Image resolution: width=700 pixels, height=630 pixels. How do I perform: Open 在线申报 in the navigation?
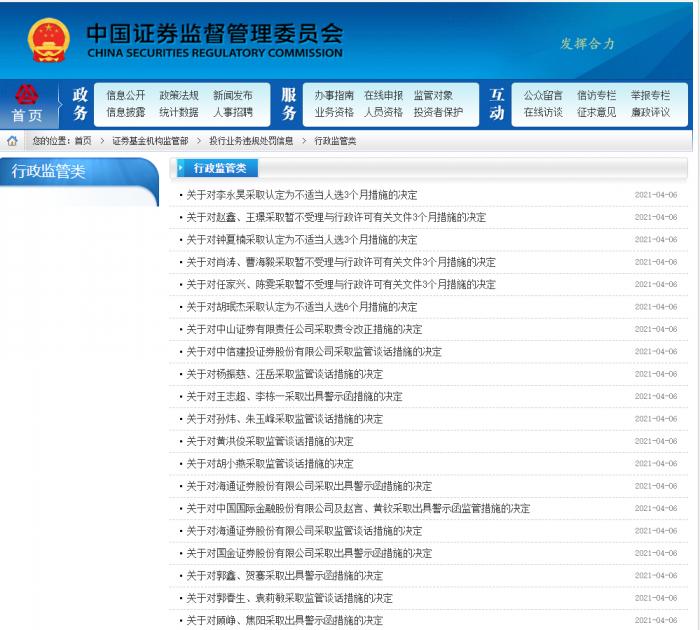point(383,96)
